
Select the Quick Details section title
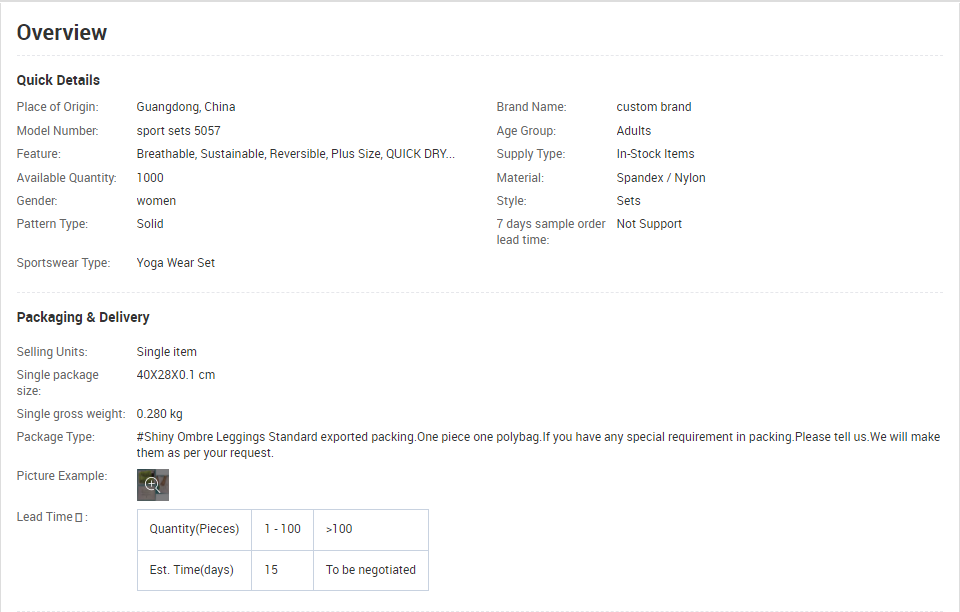(58, 80)
